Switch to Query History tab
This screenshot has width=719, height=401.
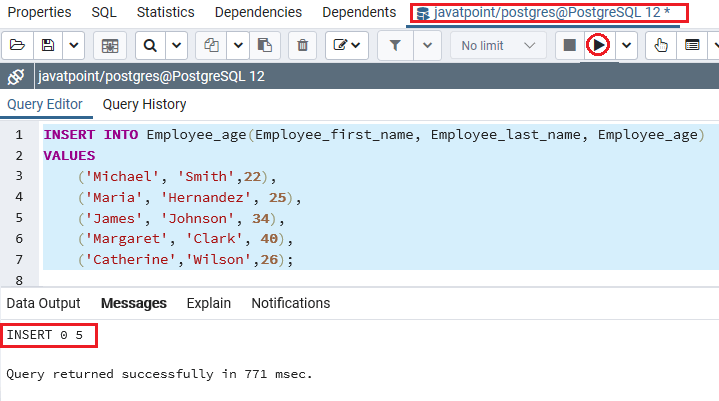click(x=144, y=104)
